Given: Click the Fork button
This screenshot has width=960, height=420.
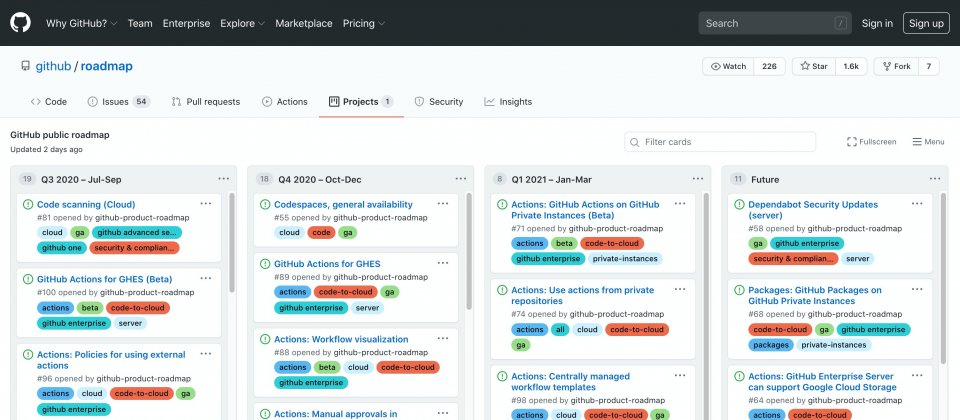Looking at the screenshot, I should pyautogui.click(x=896, y=66).
